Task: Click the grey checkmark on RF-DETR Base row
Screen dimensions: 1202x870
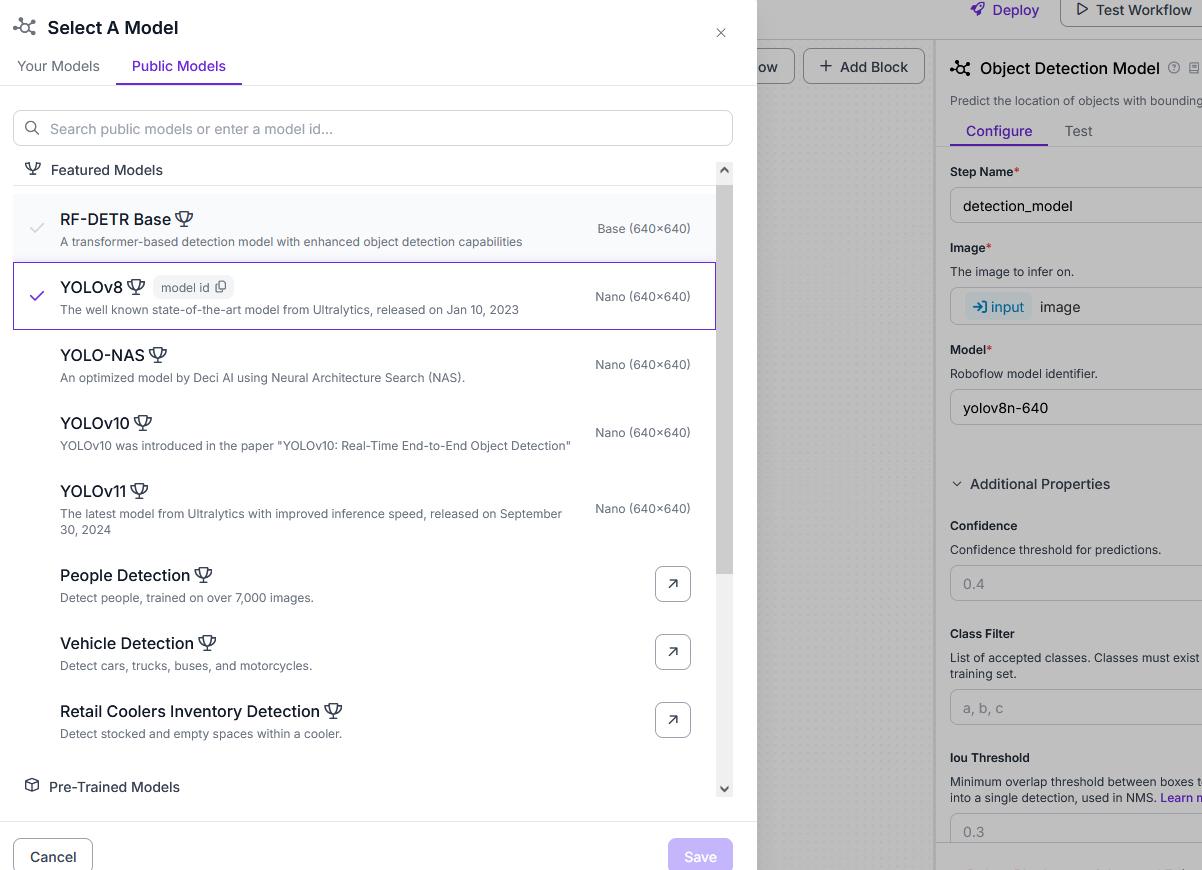Action: coord(37,228)
